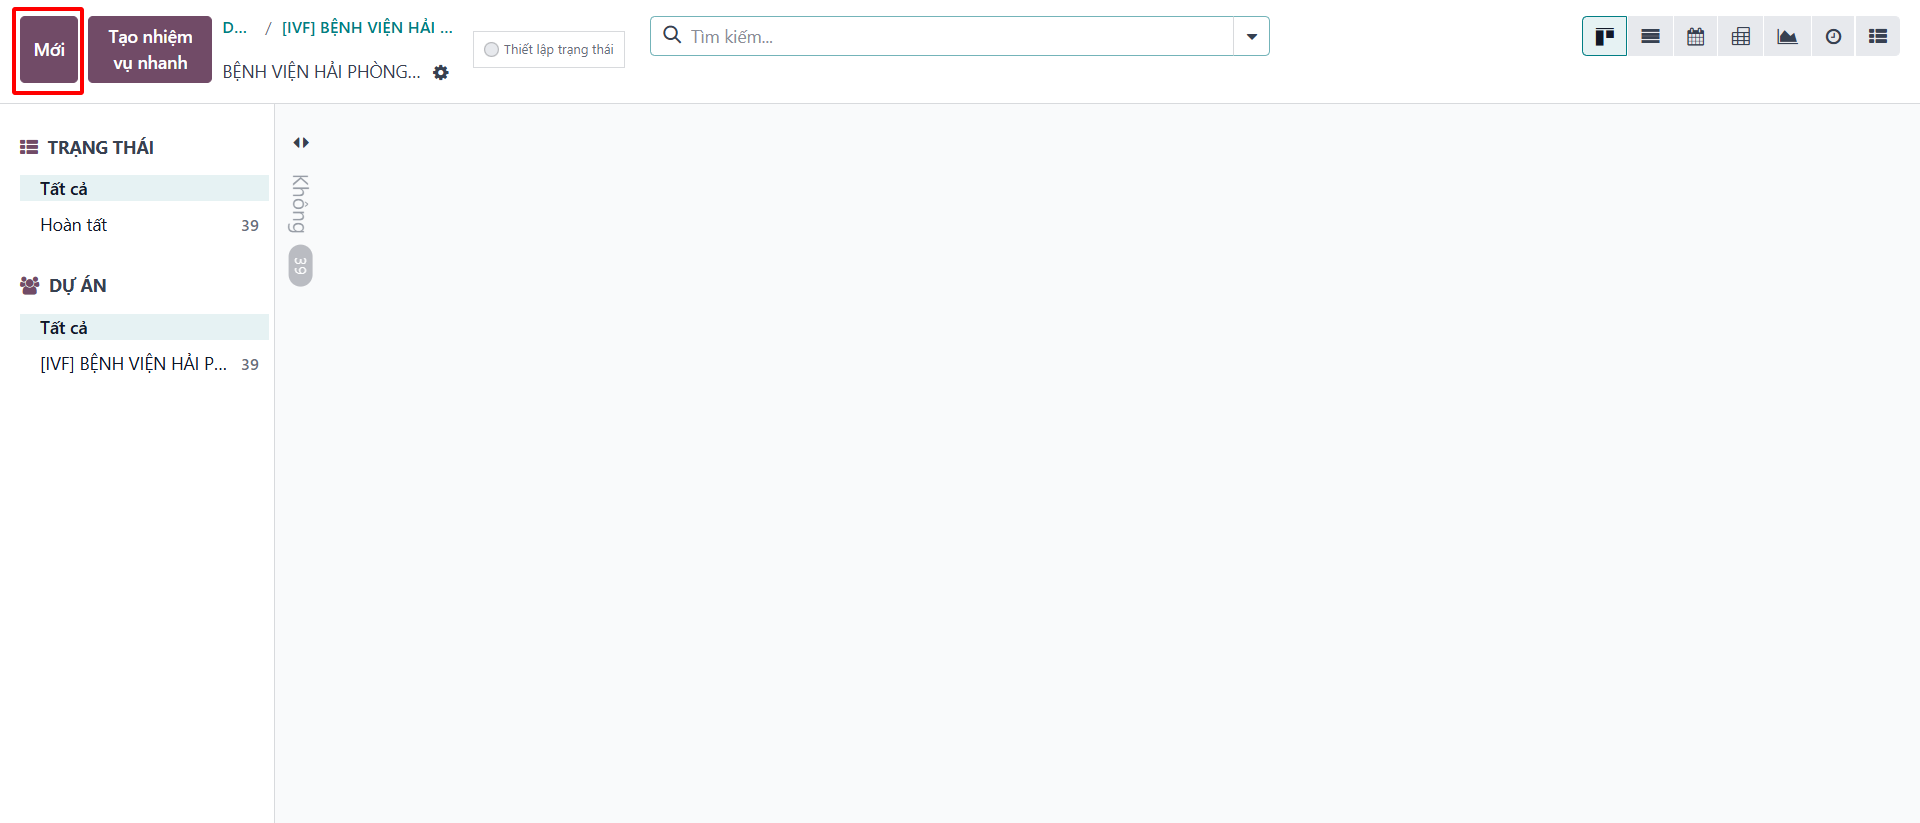Image resolution: width=1920 pixels, height=823 pixels.
Task: Open the Pivot table view icon
Action: 1741,37
